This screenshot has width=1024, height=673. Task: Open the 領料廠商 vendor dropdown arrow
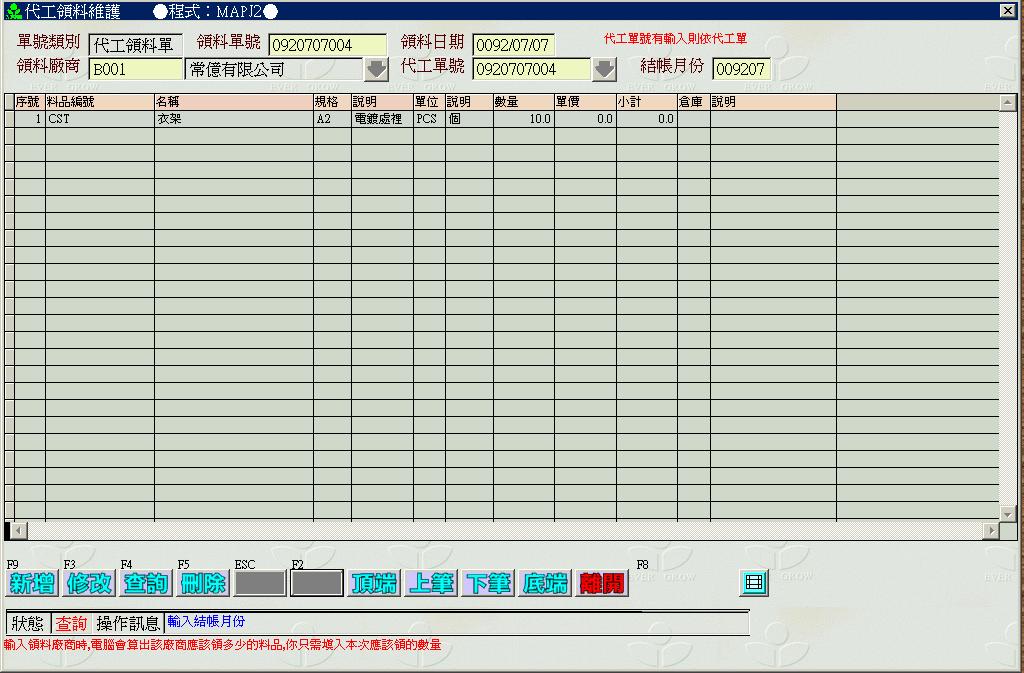click(376, 69)
